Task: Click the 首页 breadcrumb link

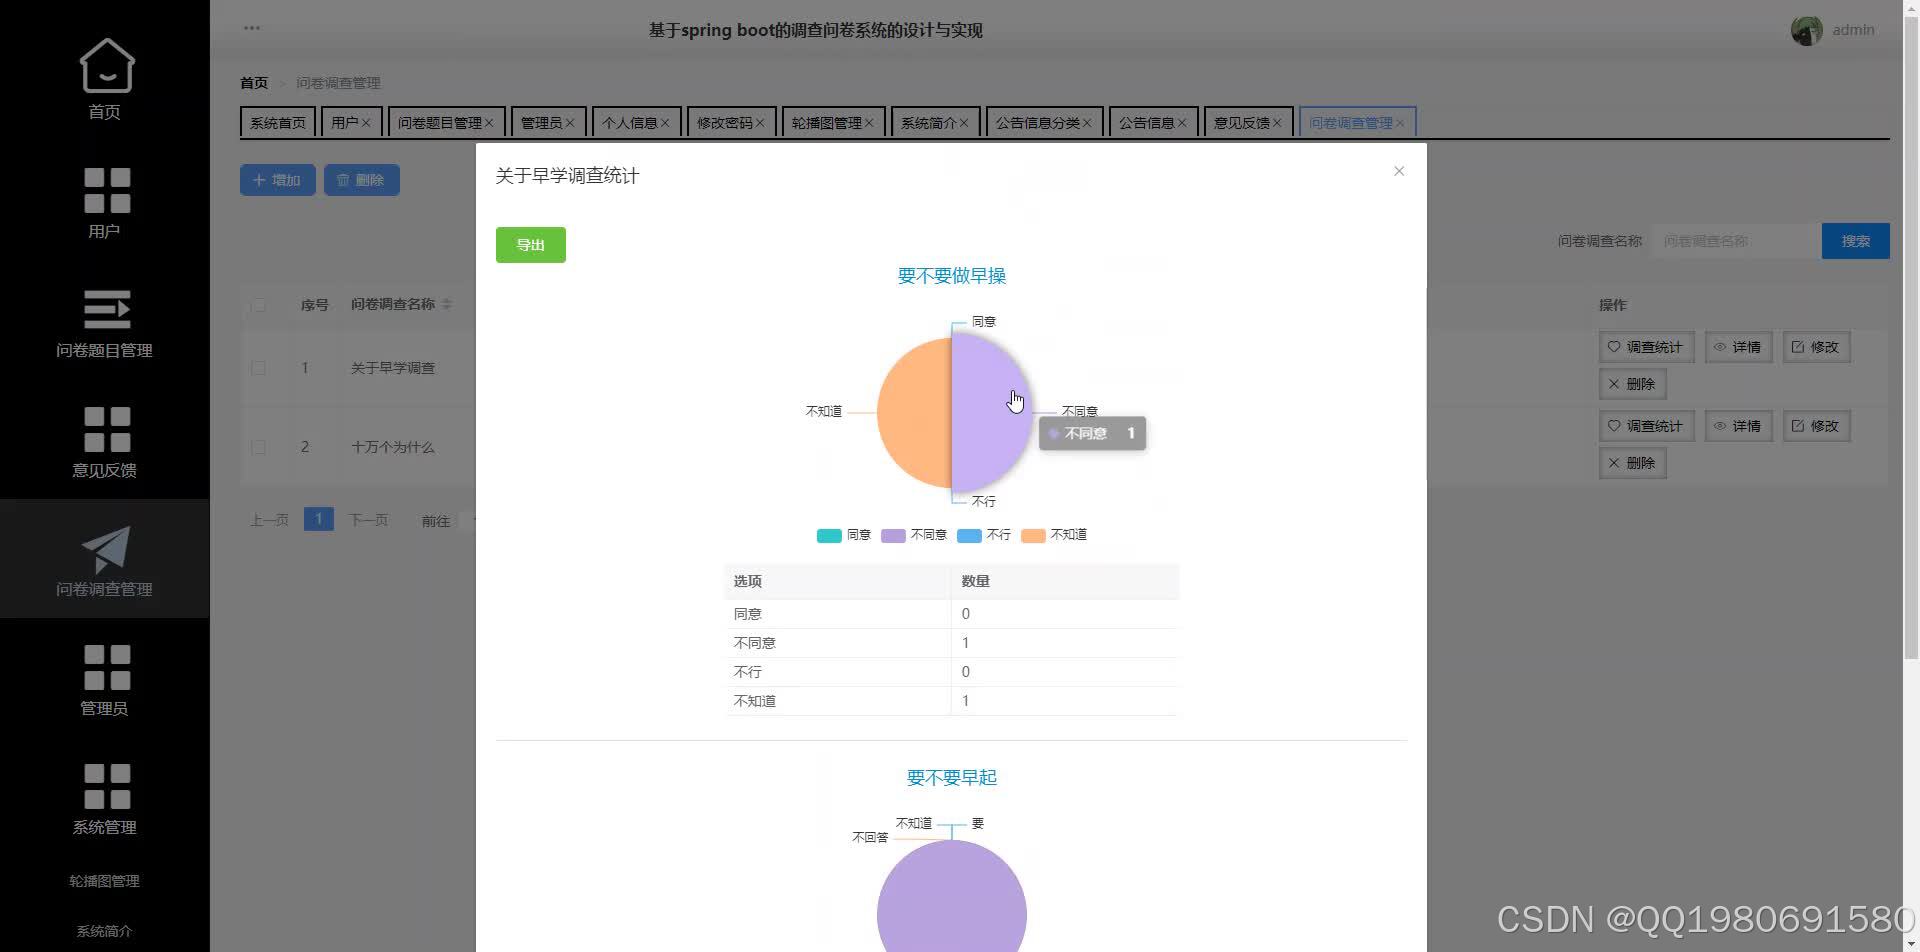Action: [254, 83]
